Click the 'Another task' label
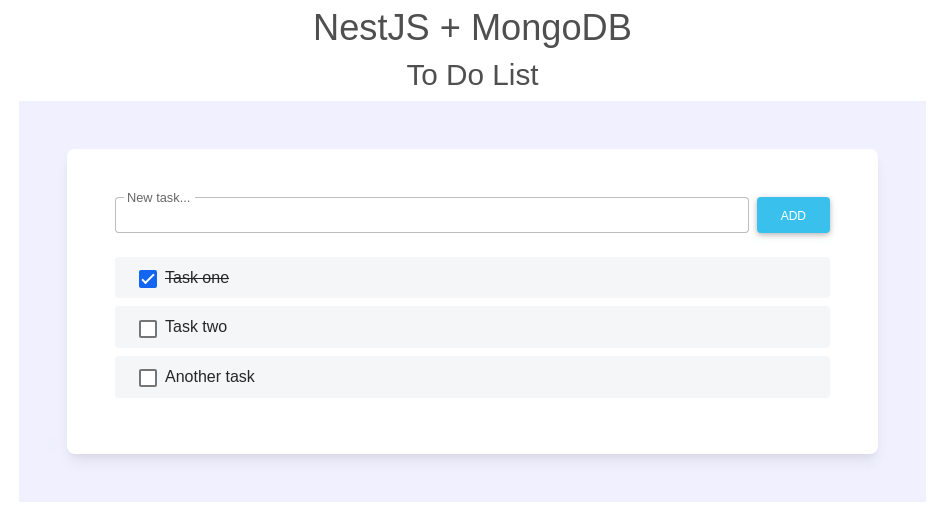Screen dimensions: 943x513 [210, 376]
